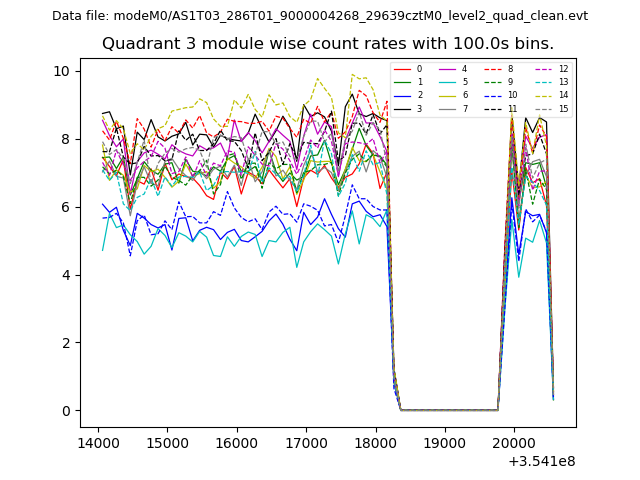The width and height of the screenshot is (640, 480).
Task: Click the Data file path text at top
Action: coord(320,15)
